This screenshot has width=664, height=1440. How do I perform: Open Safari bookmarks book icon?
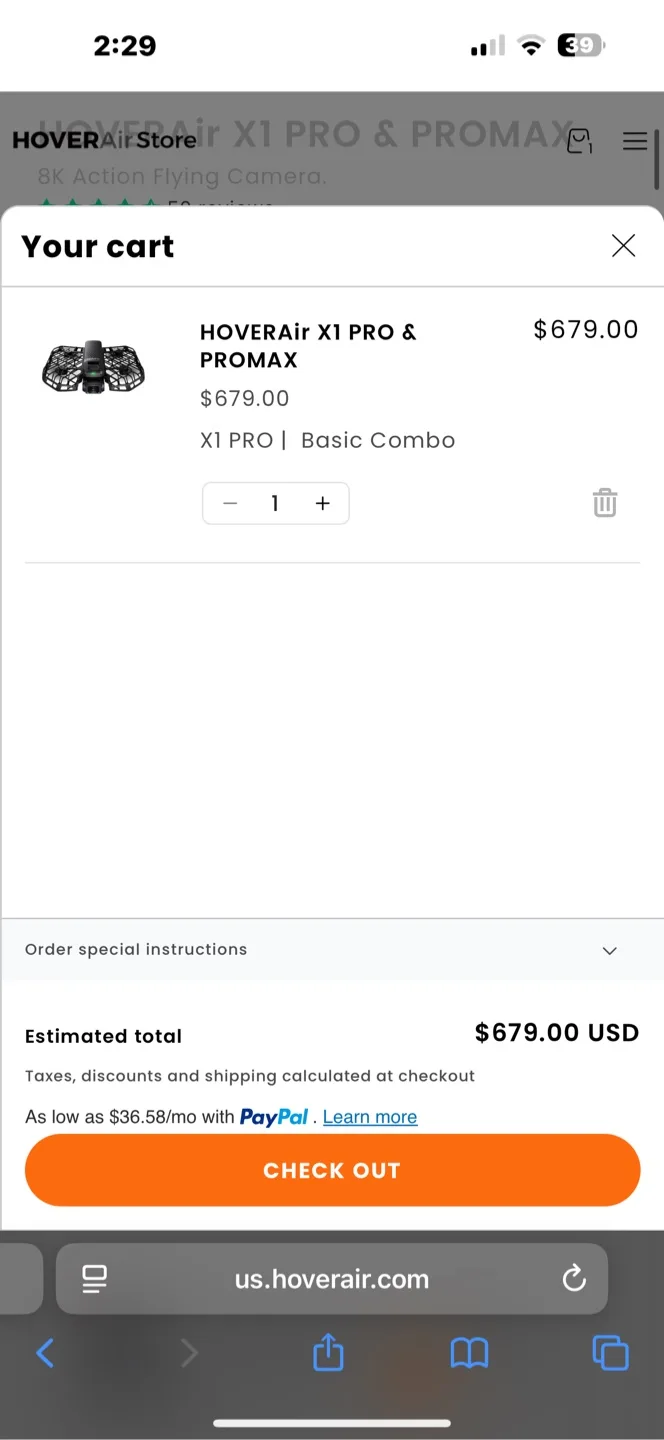pyautogui.click(x=469, y=1353)
